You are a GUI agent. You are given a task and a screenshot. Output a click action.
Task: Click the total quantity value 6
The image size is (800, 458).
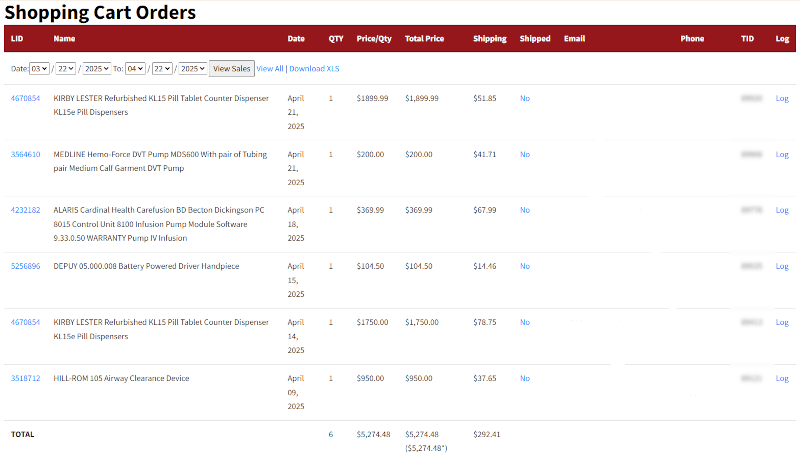click(x=331, y=434)
